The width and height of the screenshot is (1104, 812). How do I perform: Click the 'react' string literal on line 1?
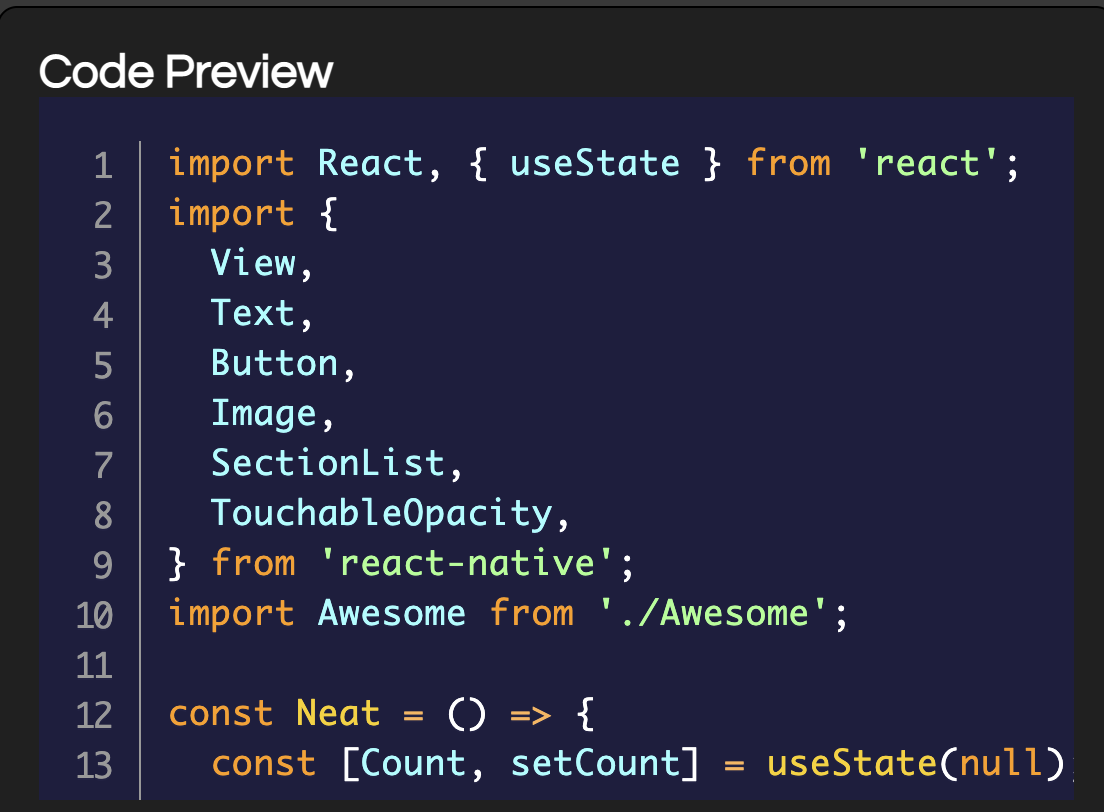[x=927, y=163]
